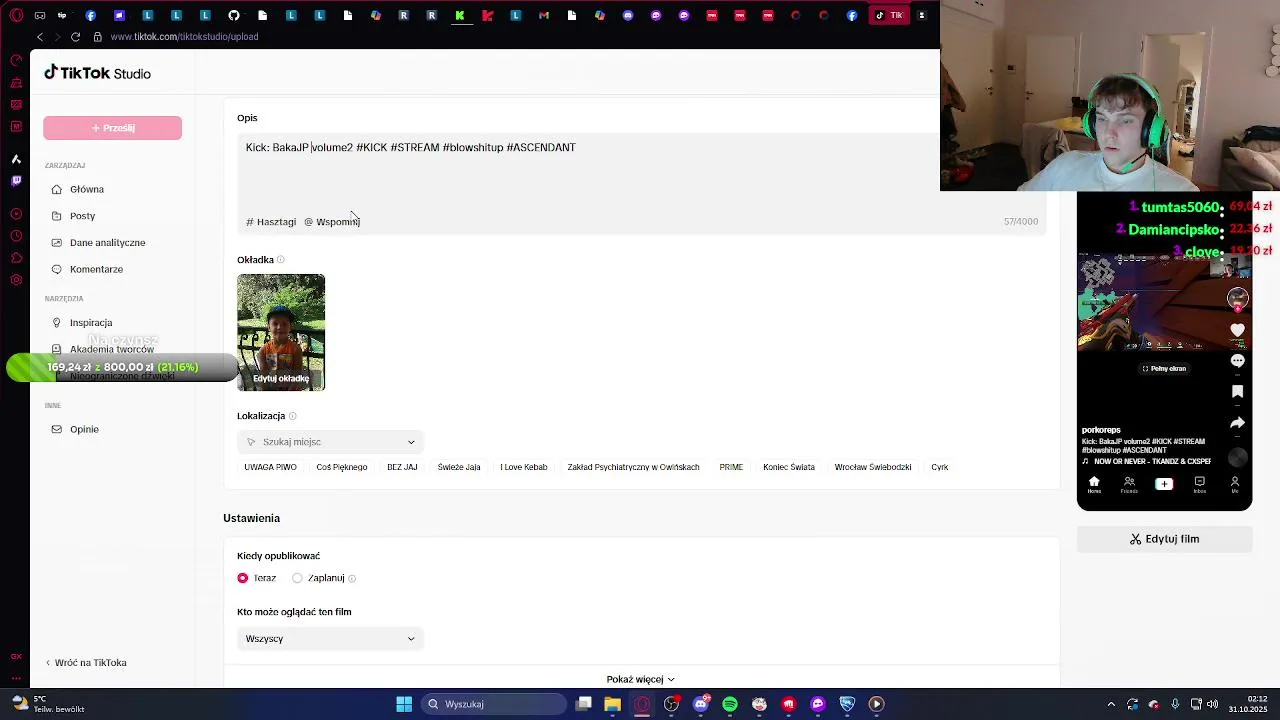Open the Wszyscy visibility dropdown

click(330, 638)
